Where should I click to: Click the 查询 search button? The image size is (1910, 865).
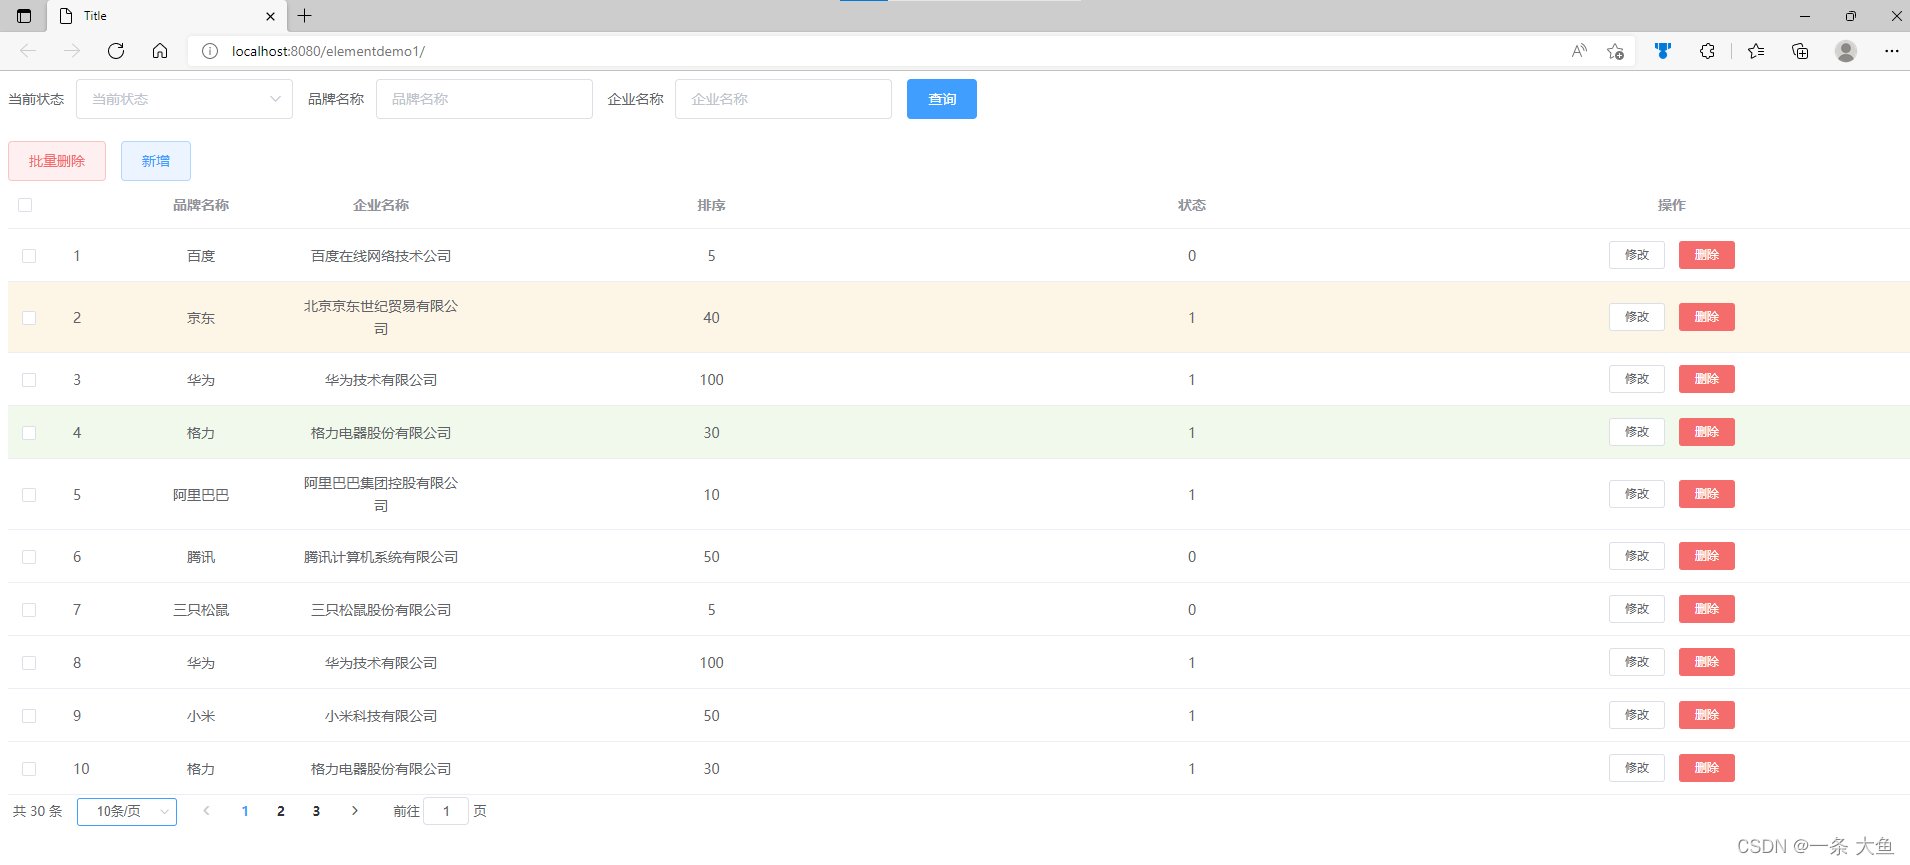coord(942,99)
